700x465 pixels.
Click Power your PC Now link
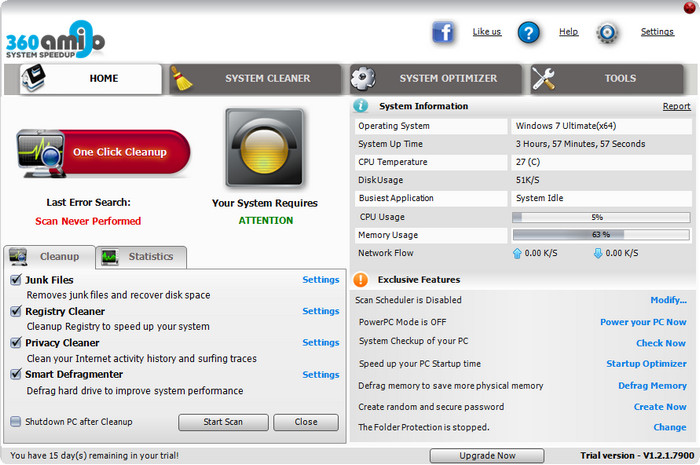pos(643,322)
